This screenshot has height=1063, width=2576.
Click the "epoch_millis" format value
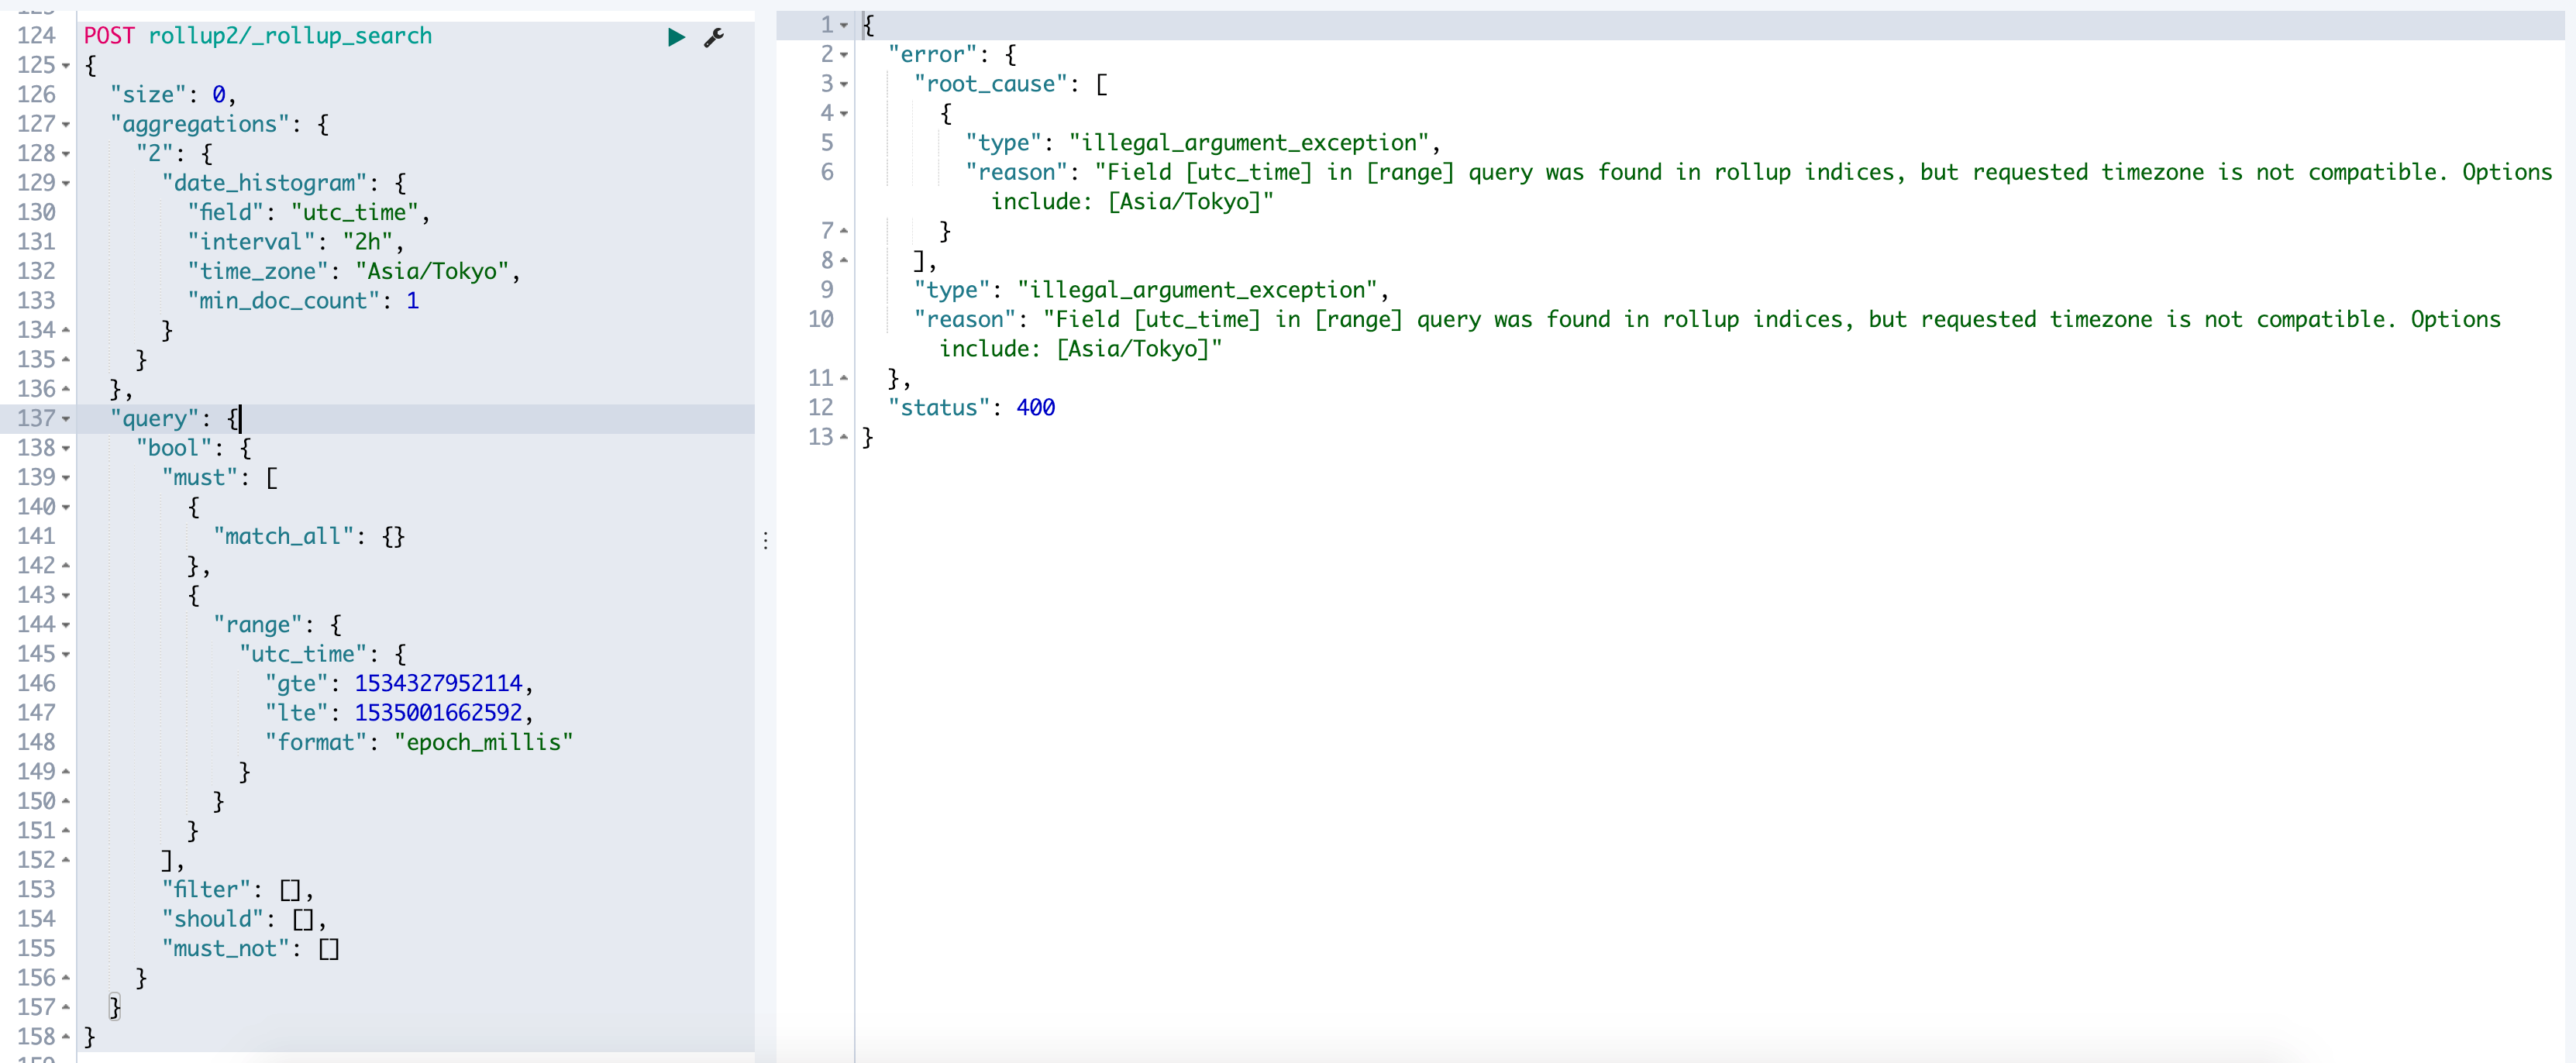click(483, 742)
